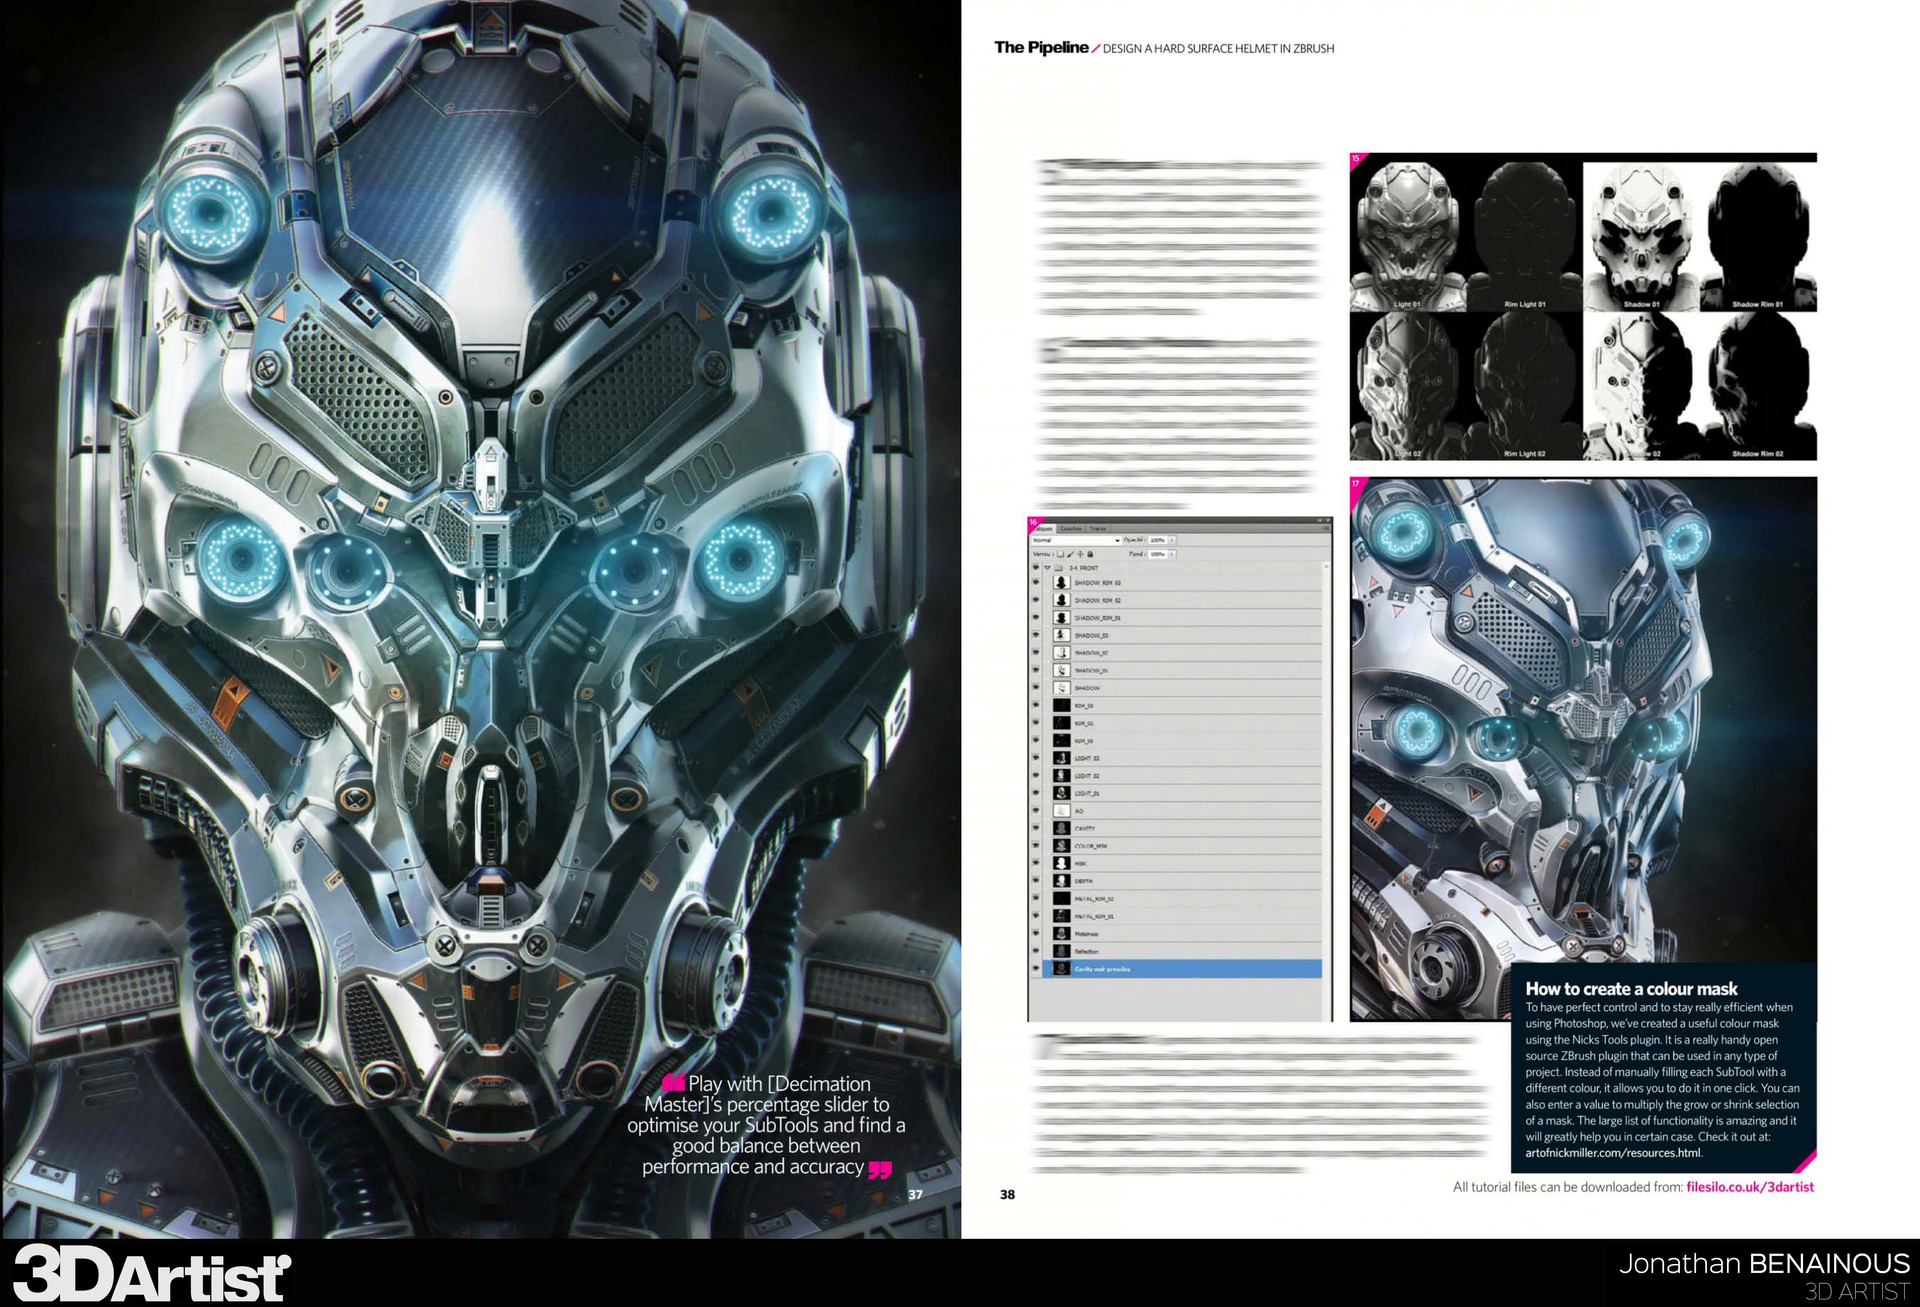
Task: Click page number 38
Action: click(1007, 1194)
